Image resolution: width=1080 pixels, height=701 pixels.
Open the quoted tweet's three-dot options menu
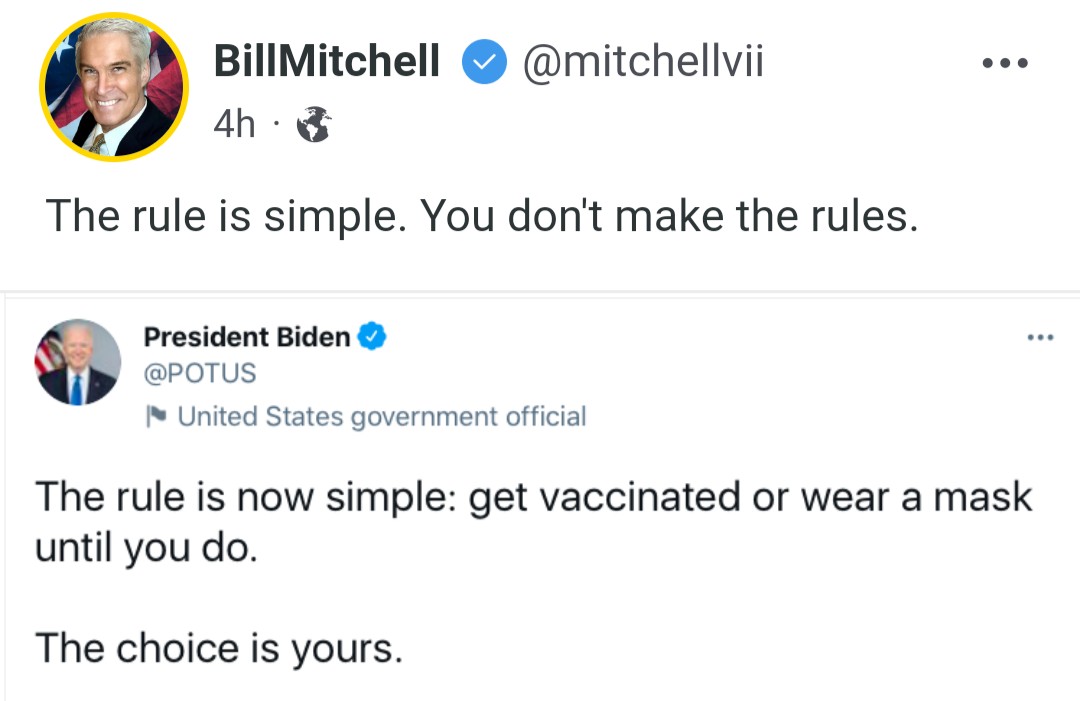[1040, 337]
